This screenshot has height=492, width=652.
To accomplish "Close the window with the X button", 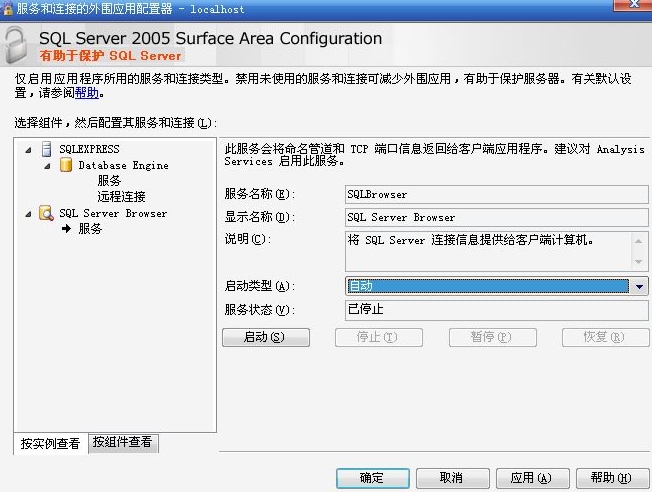I will click(x=634, y=4).
